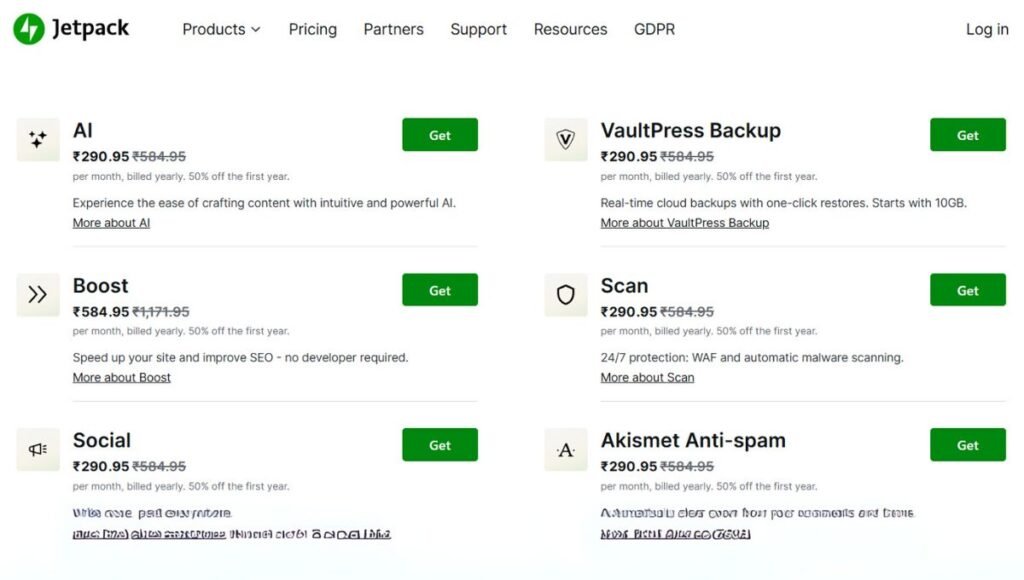
Task: Go to the Partners menu item
Action: [394, 29]
